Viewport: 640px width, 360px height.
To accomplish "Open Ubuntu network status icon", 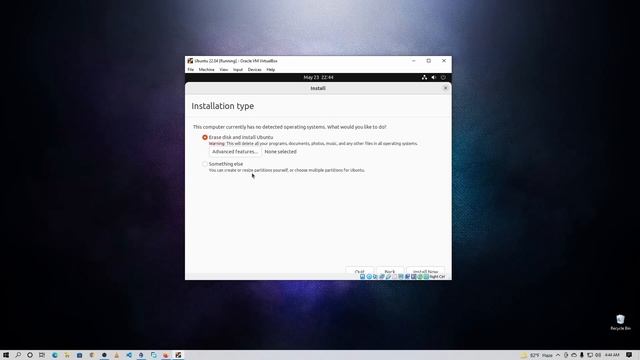I will click(424, 78).
